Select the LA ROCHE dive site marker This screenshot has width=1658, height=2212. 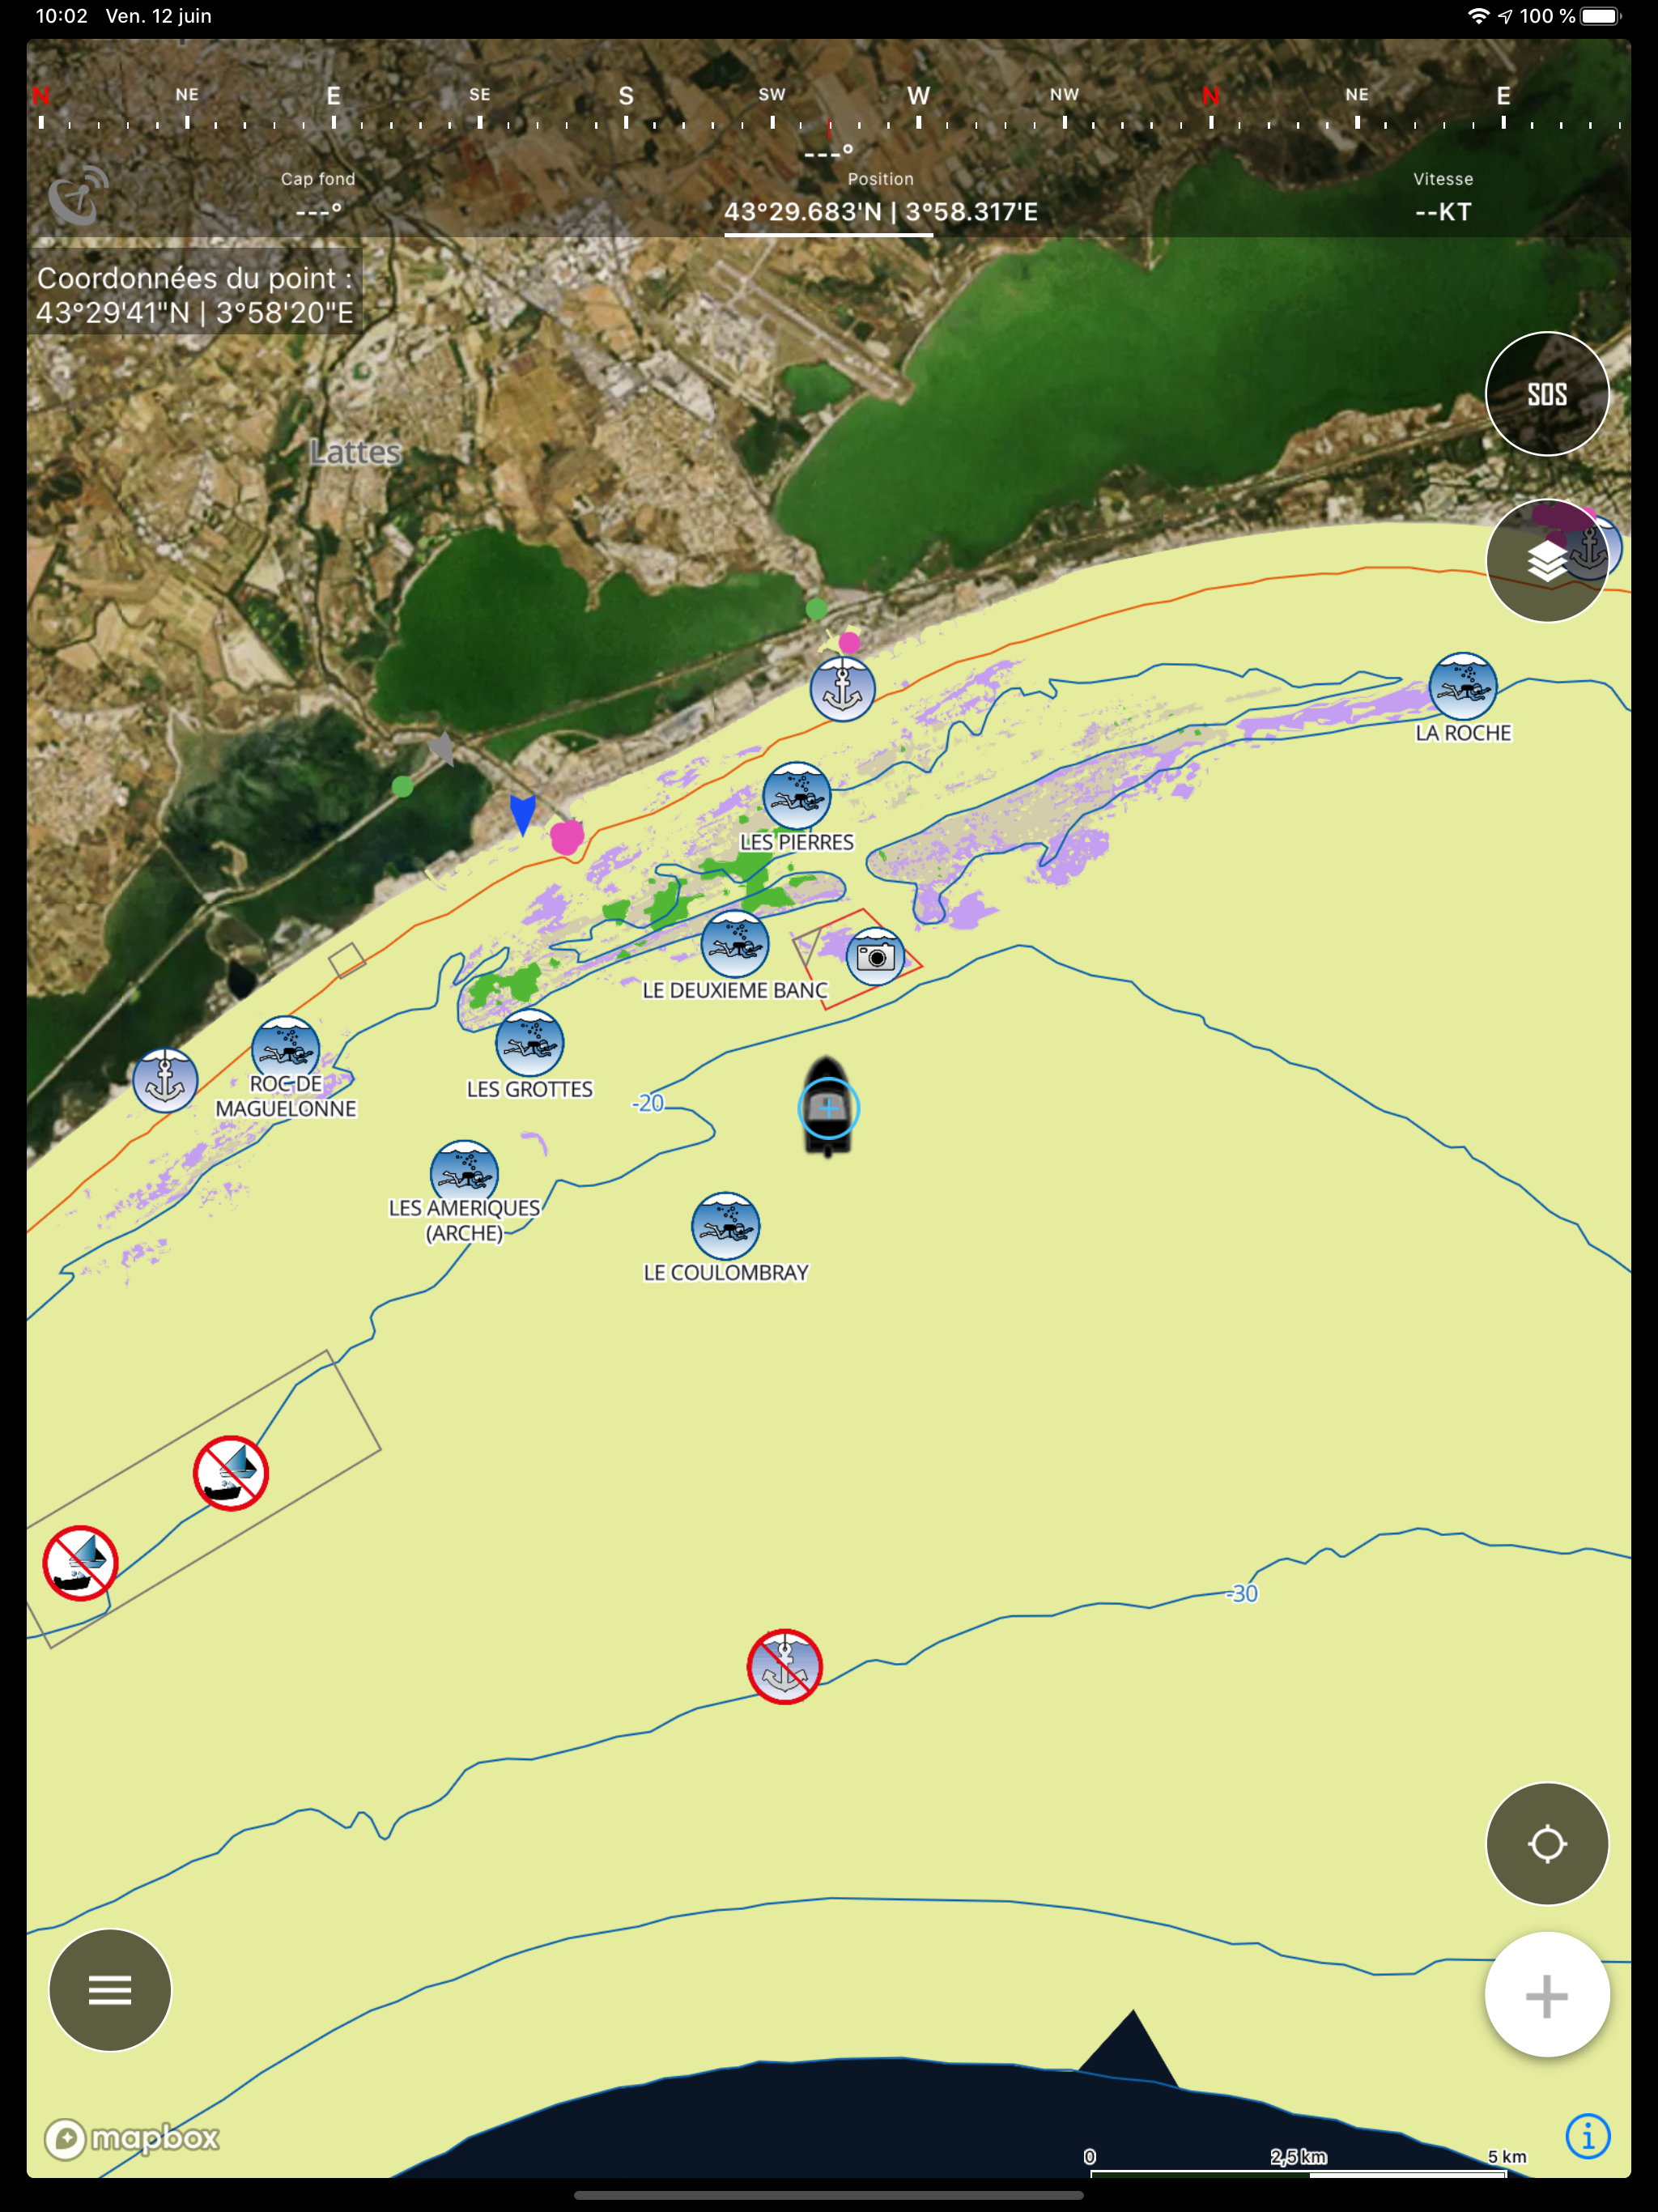pyautogui.click(x=1462, y=687)
